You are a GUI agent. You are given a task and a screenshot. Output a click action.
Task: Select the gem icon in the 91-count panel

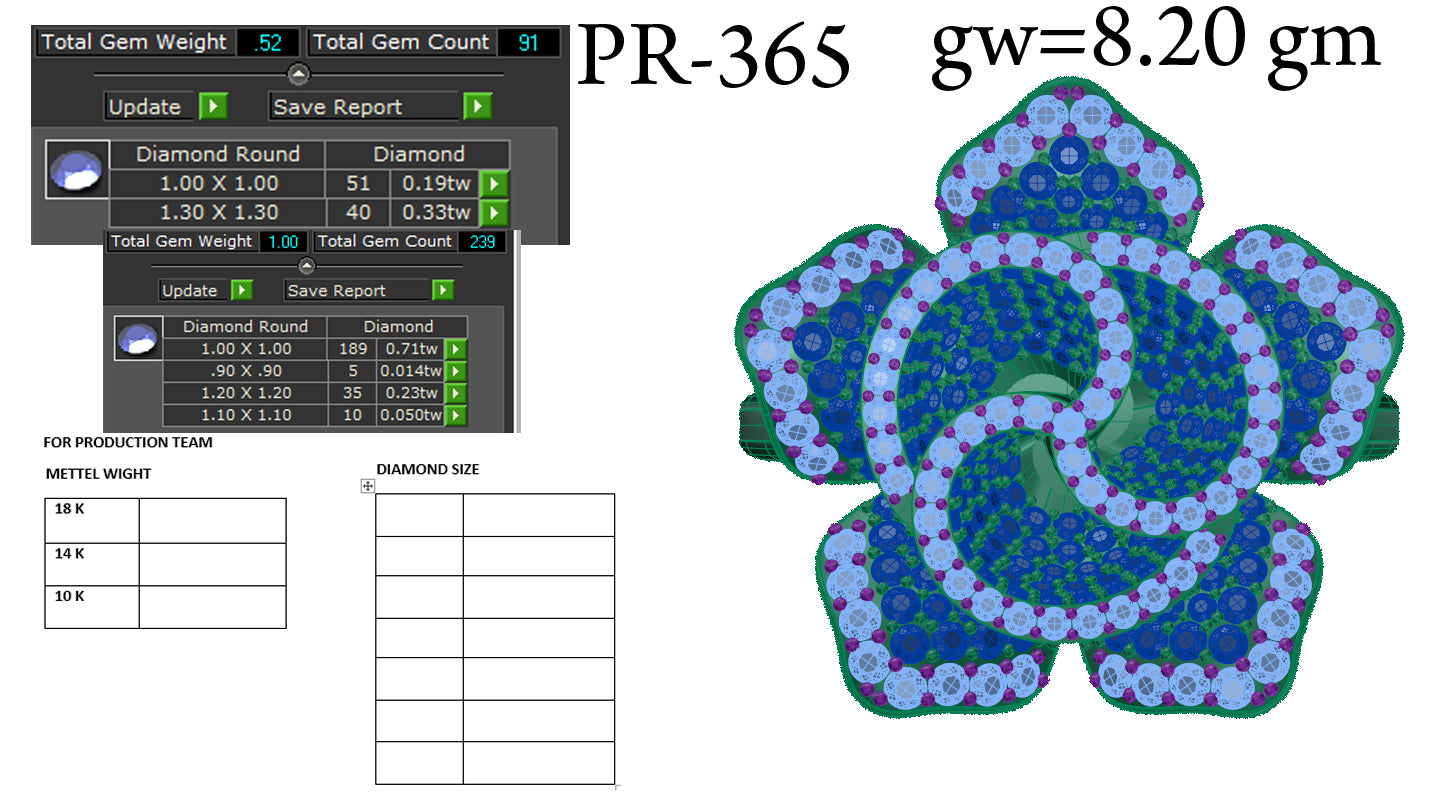click(x=77, y=170)
